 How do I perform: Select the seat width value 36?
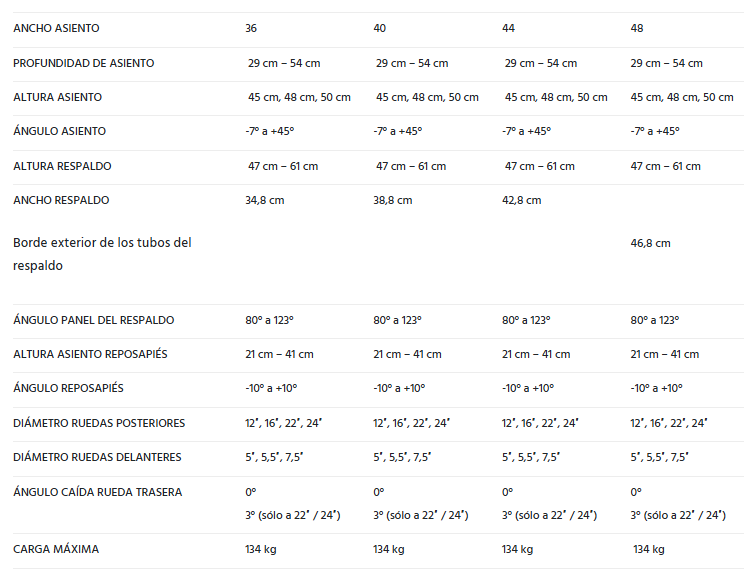(x=251, y=28)
